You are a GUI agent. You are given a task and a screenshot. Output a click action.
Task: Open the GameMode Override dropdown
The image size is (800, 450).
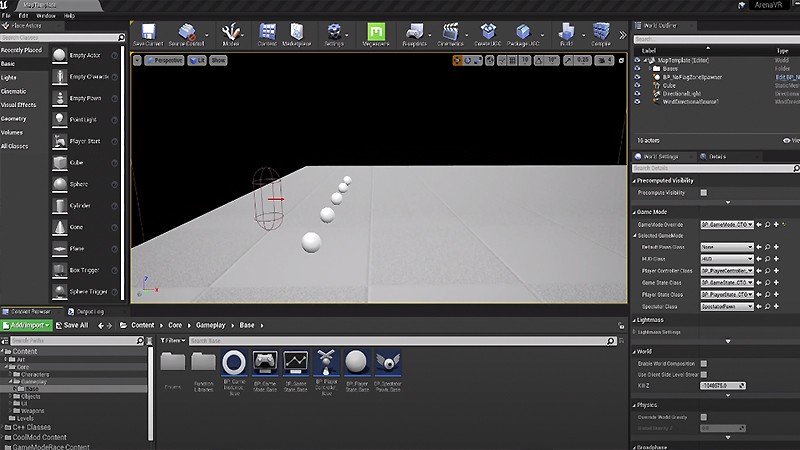pos(726,225)
